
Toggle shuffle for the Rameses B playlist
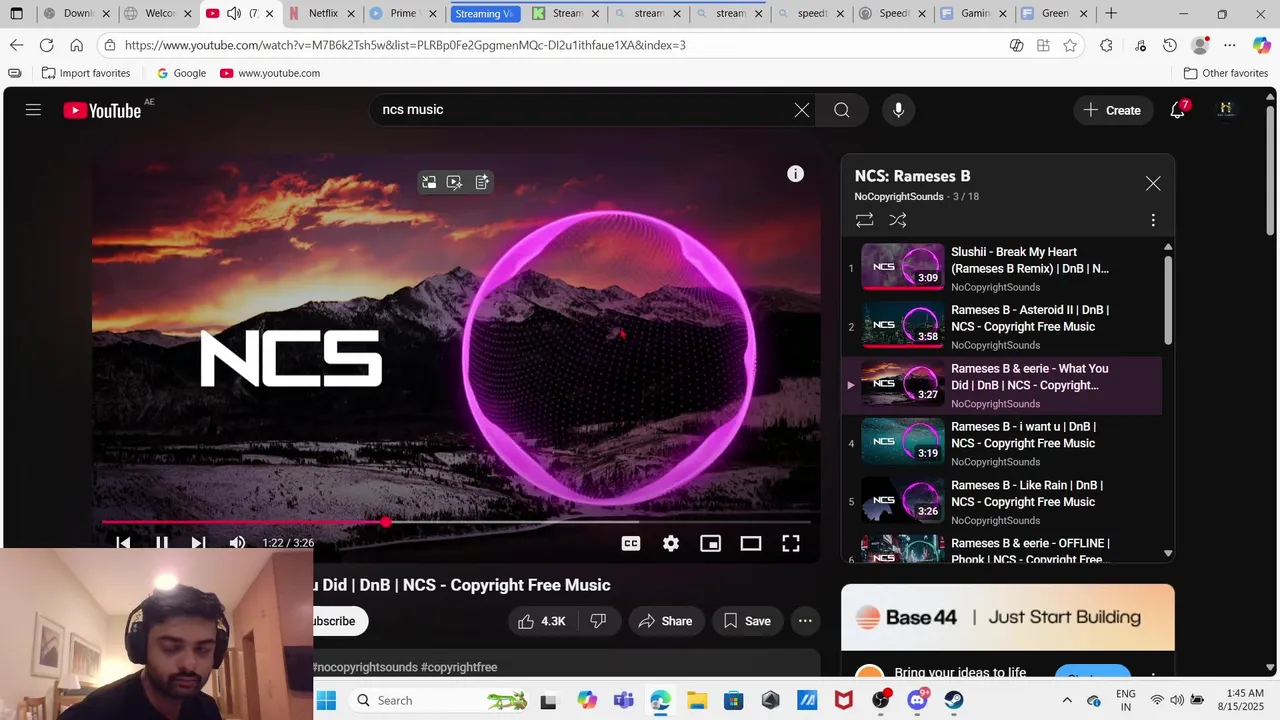point(898,220)
